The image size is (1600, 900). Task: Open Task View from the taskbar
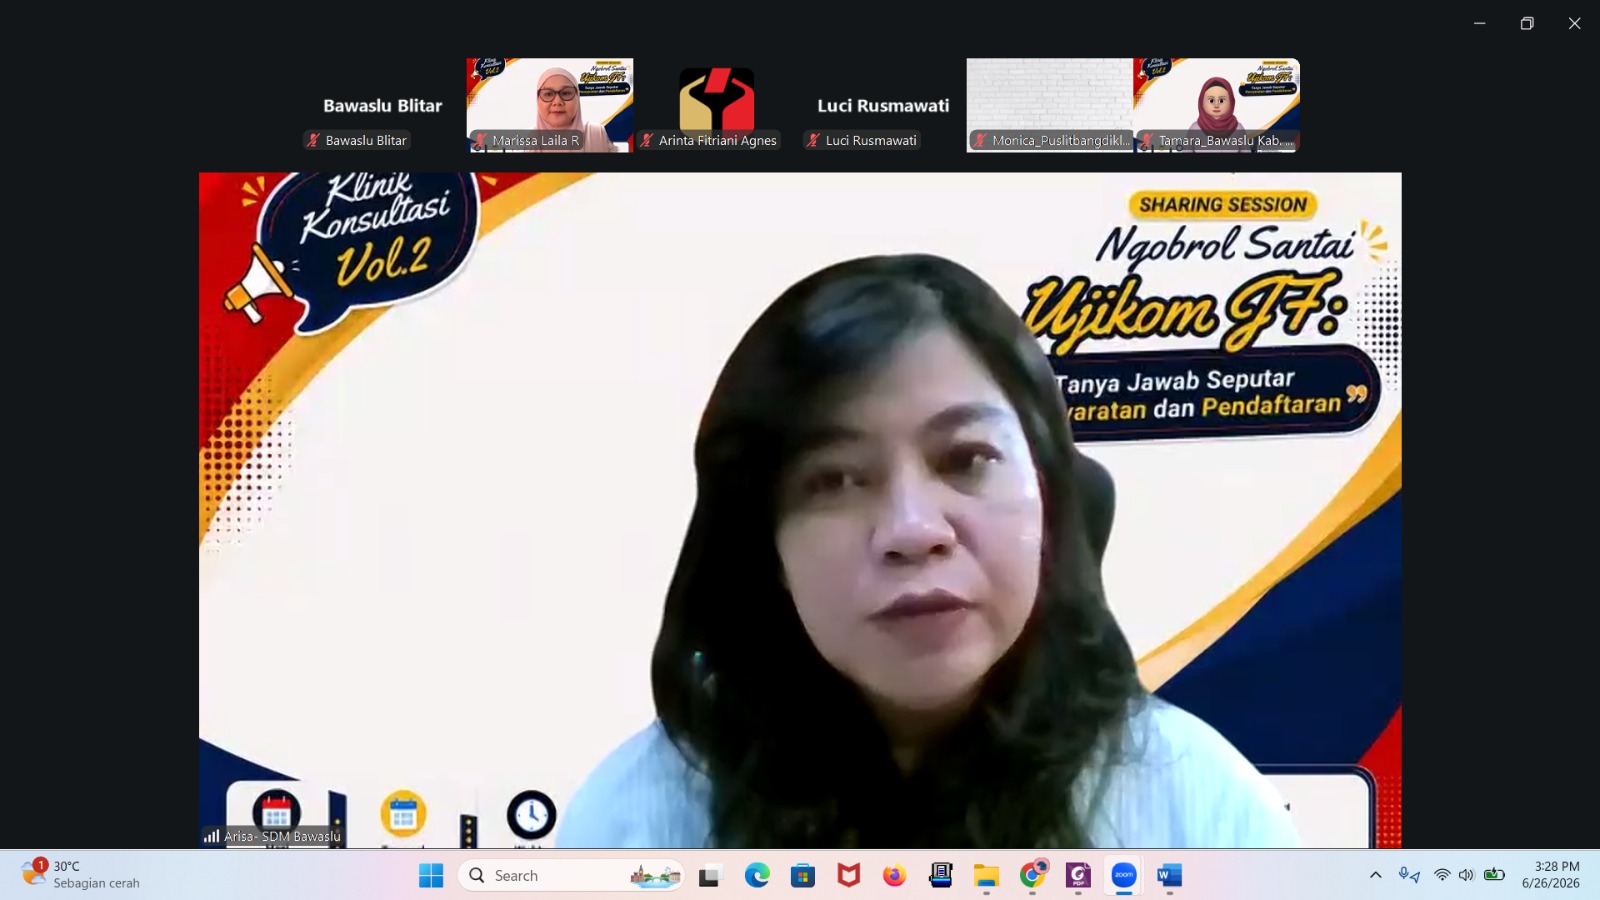click(x=710, y=876)
